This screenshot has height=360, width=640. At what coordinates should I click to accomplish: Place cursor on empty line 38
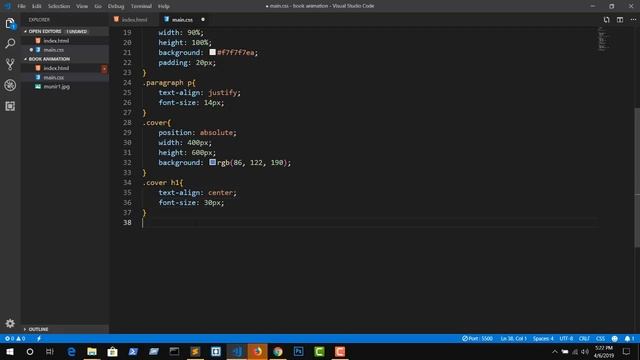[370, 222]
